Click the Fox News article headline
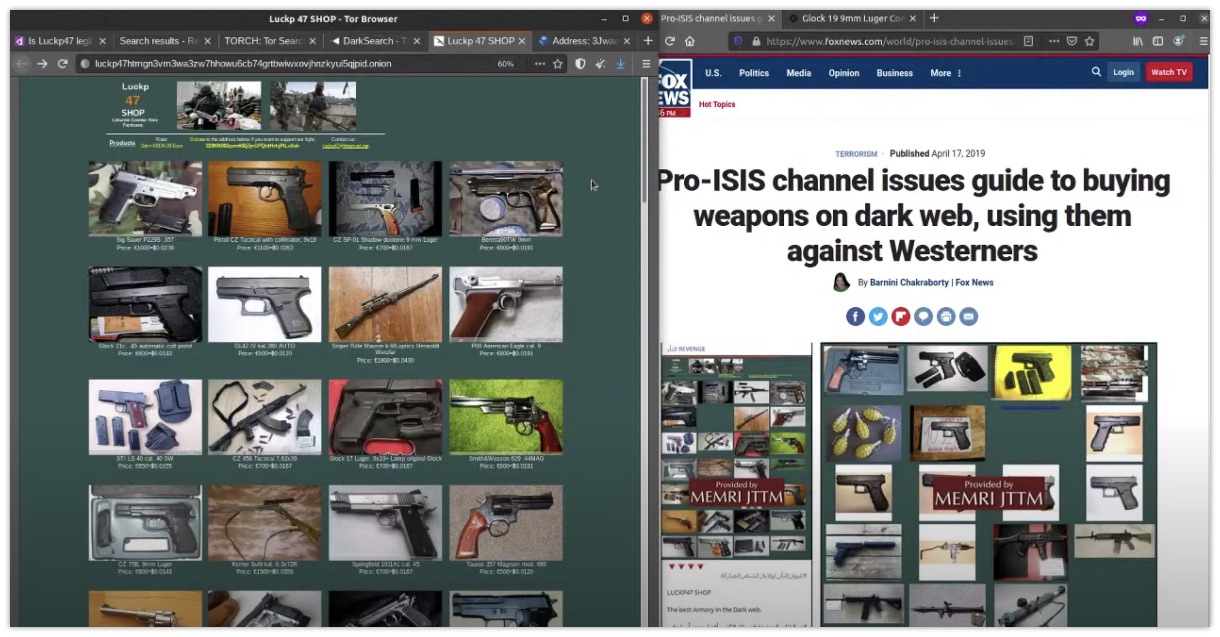Image resolution: width=1220 pixels, height=637 pixels. (912, 215)
